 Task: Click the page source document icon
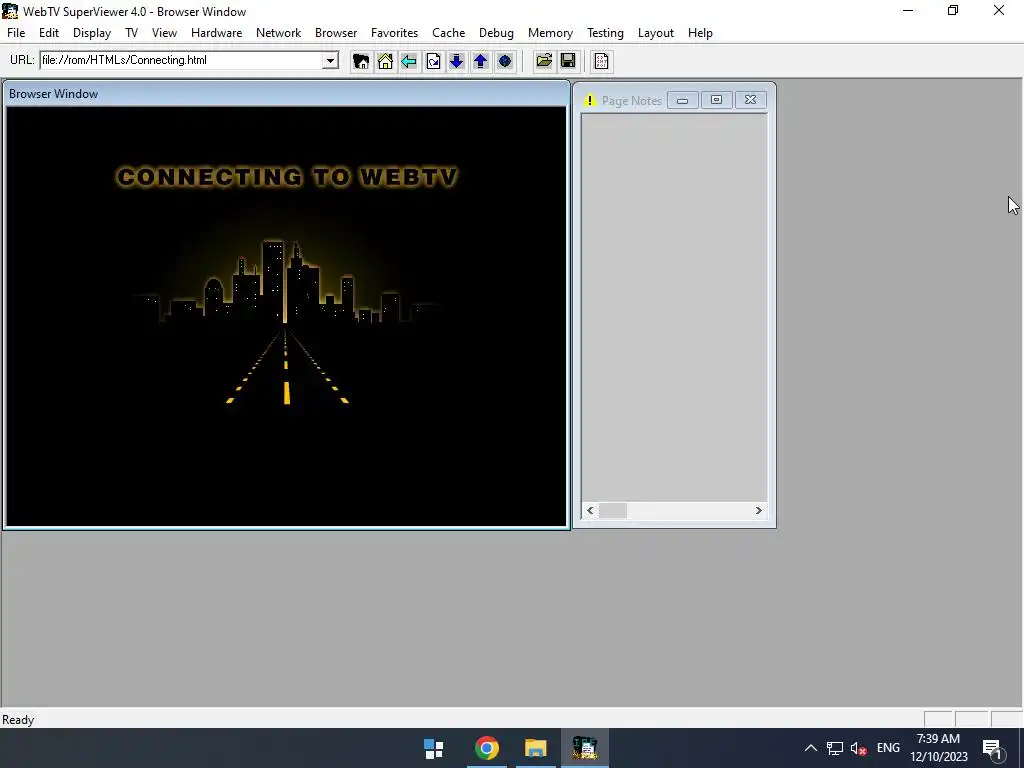601,61
